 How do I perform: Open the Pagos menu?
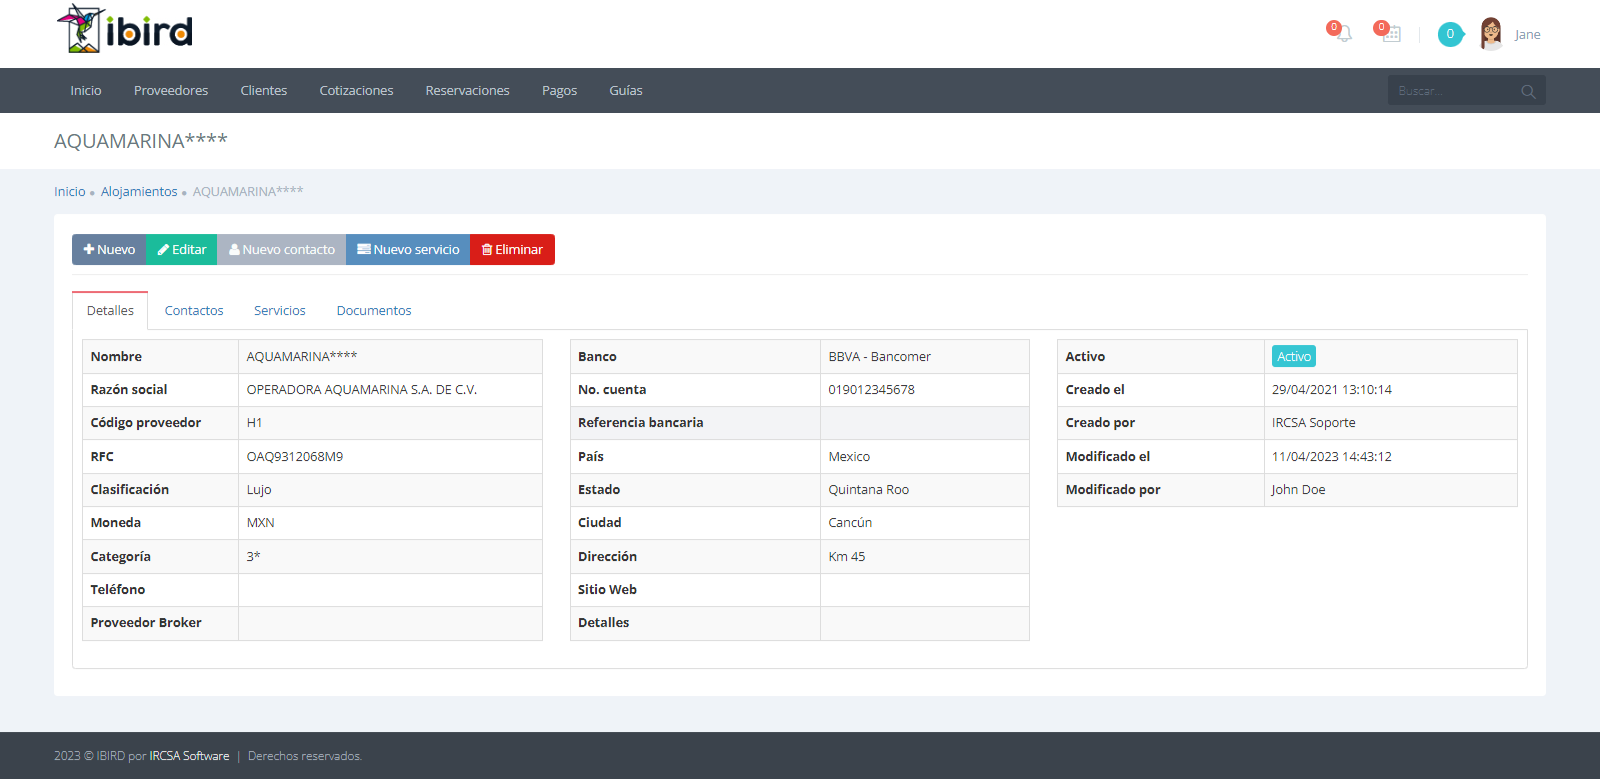560,90
